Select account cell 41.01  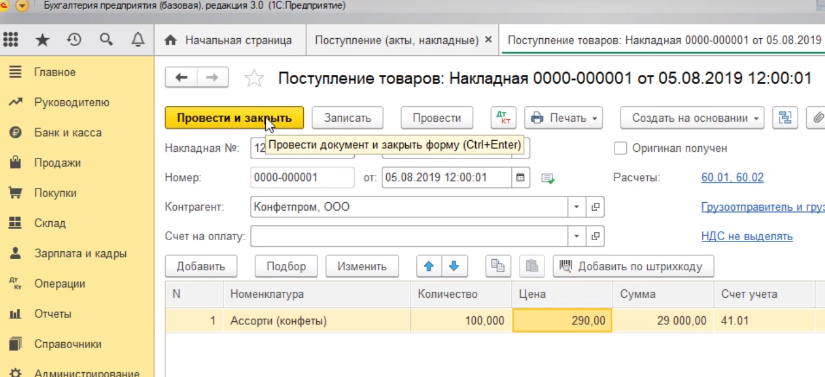point(764,321)
